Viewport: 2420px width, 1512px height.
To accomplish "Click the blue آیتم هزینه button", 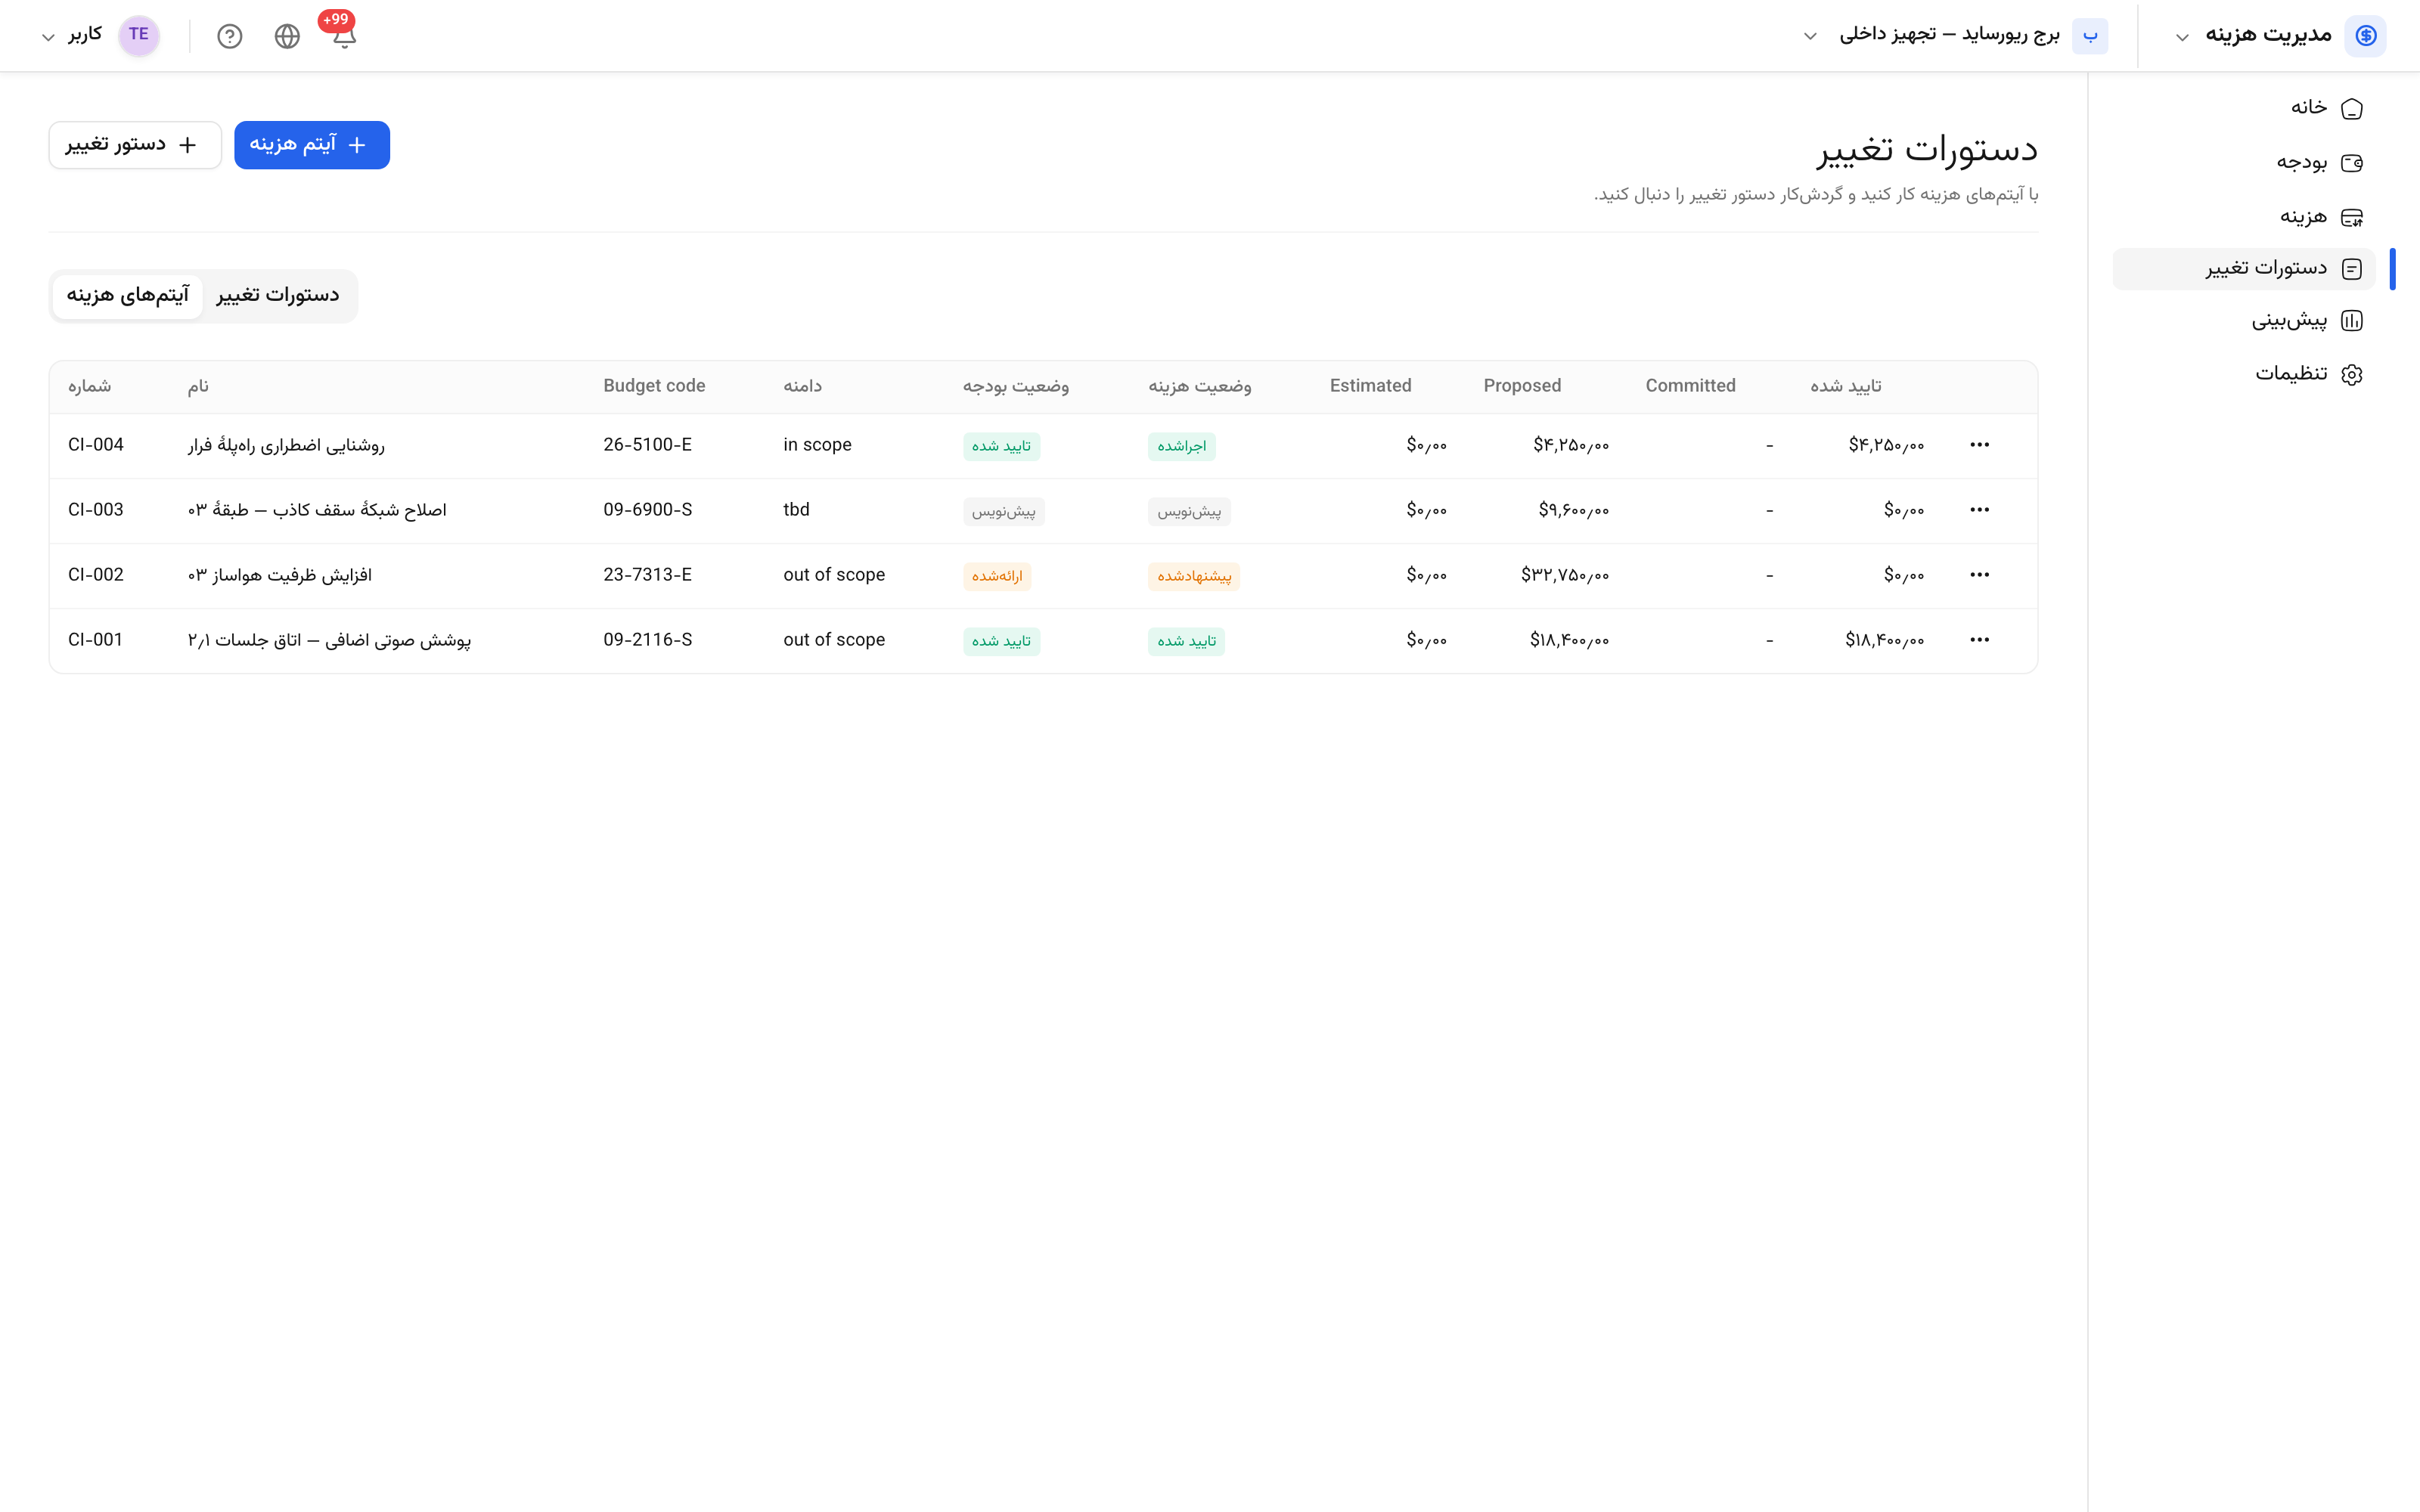I will 312,145.
